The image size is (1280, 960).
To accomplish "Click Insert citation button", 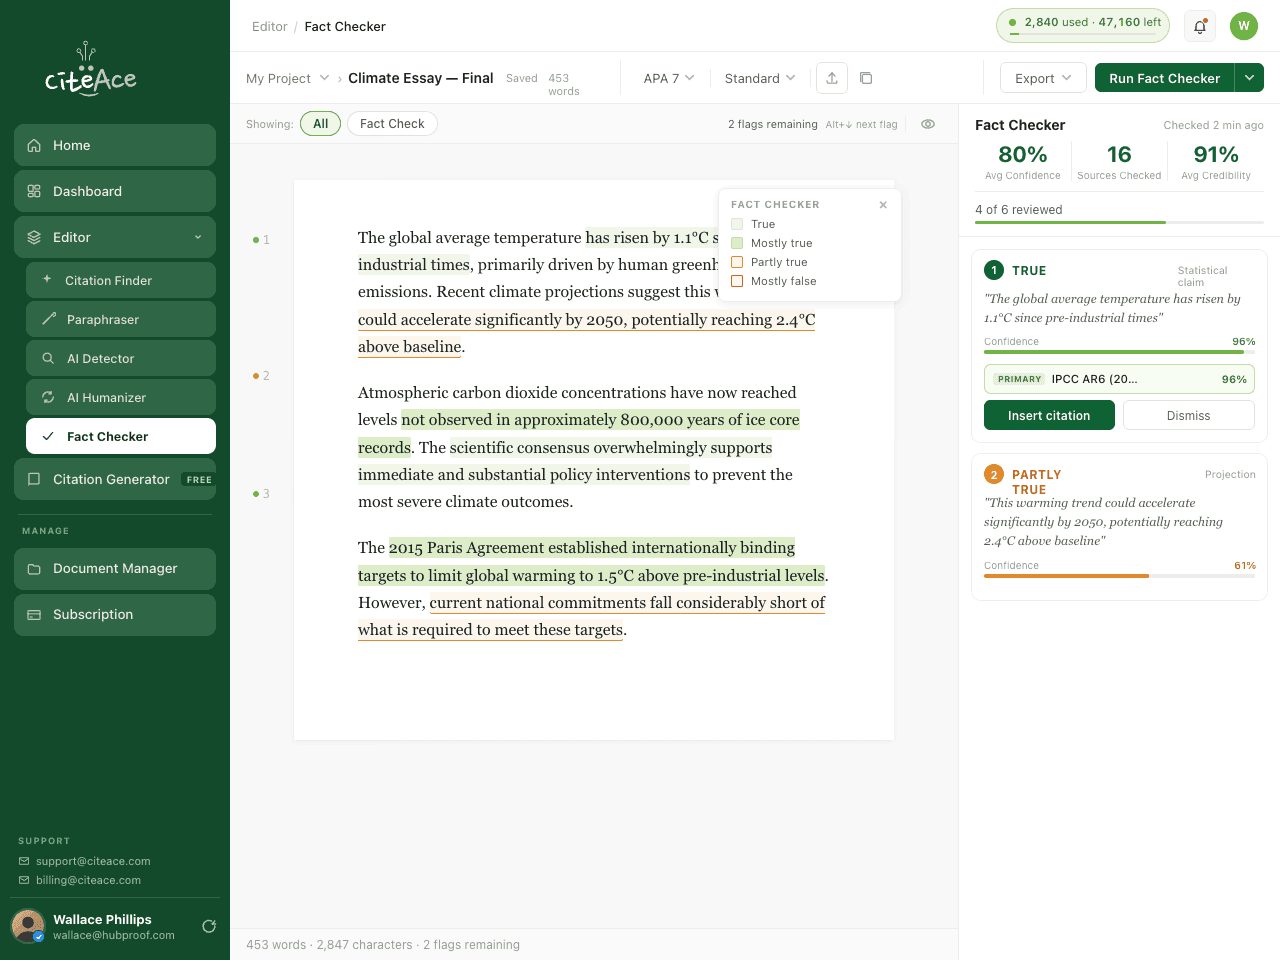I will click(x=1049, y=415).
